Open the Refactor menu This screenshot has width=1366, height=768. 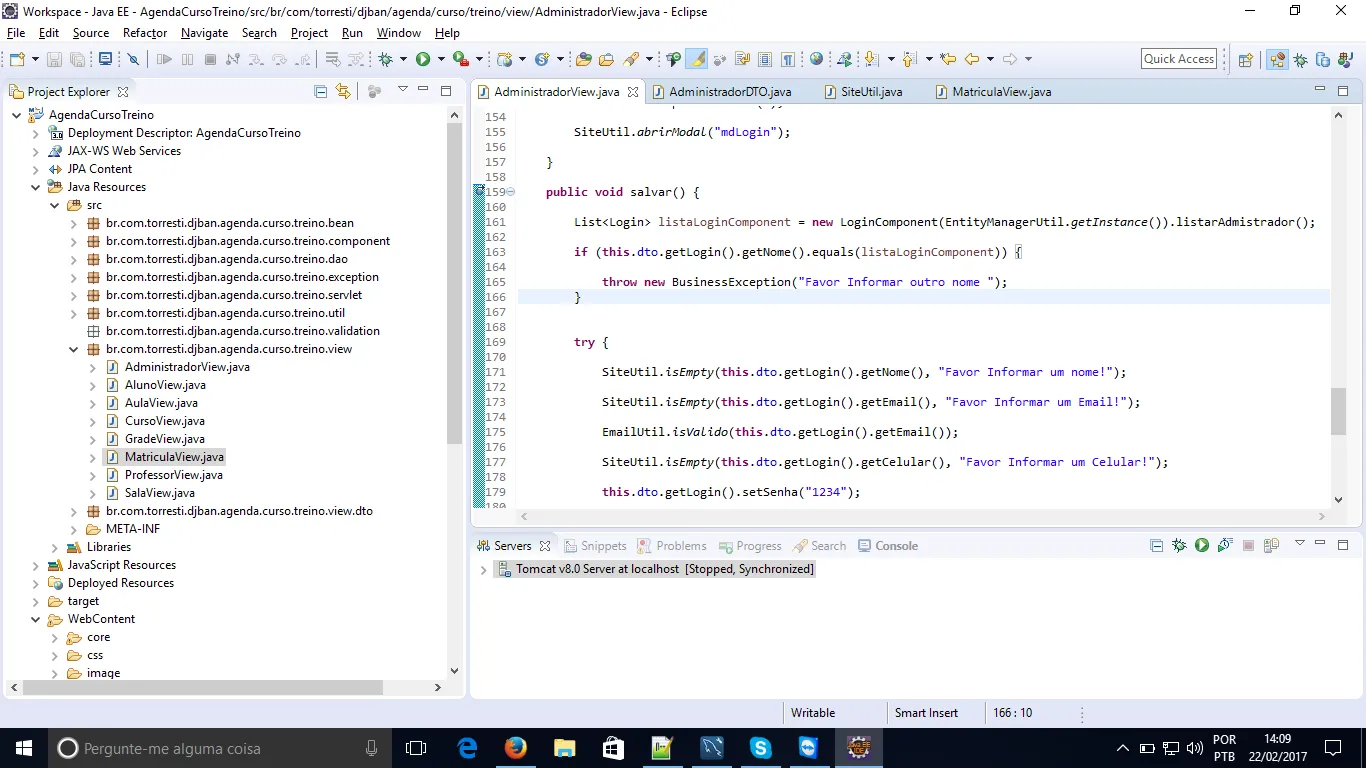[x=145, y=33]
